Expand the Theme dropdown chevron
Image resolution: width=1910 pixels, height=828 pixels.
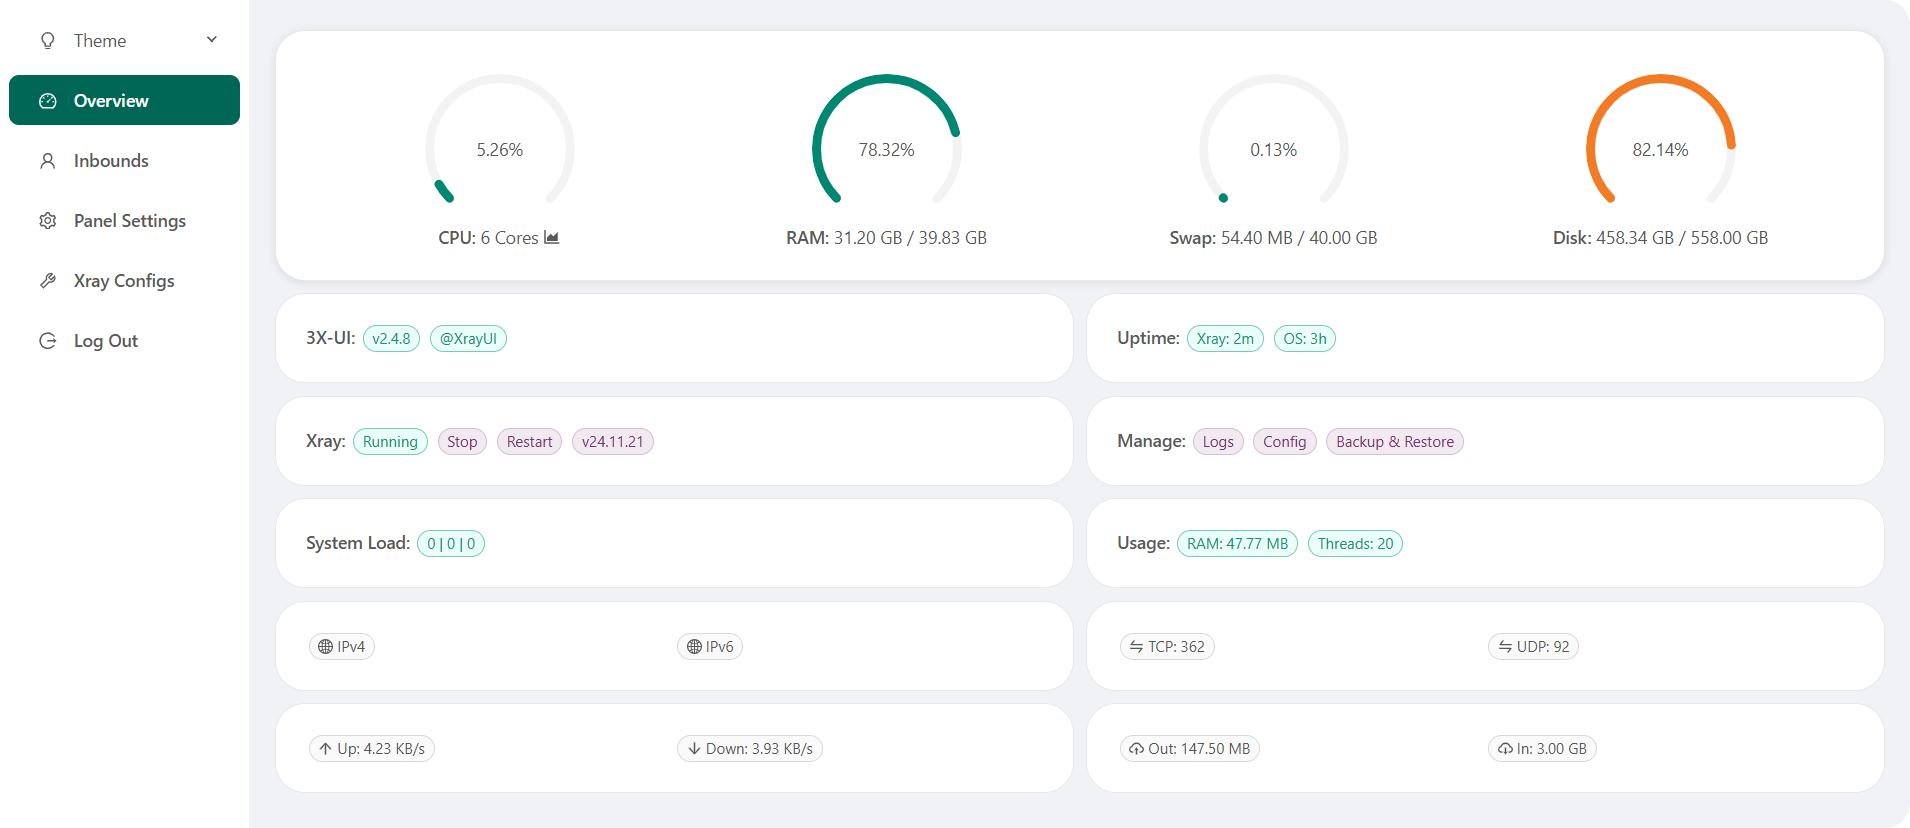[212, 40]
